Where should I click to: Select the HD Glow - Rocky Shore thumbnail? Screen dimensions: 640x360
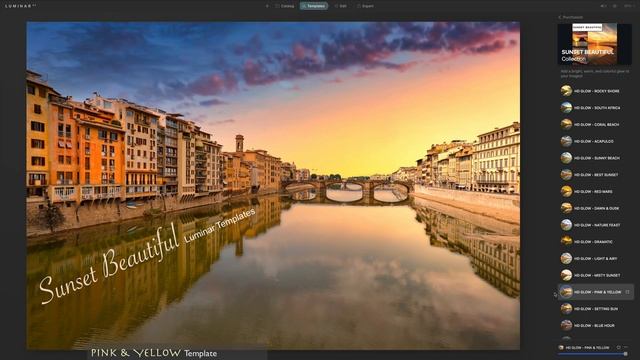coord(566,91)
